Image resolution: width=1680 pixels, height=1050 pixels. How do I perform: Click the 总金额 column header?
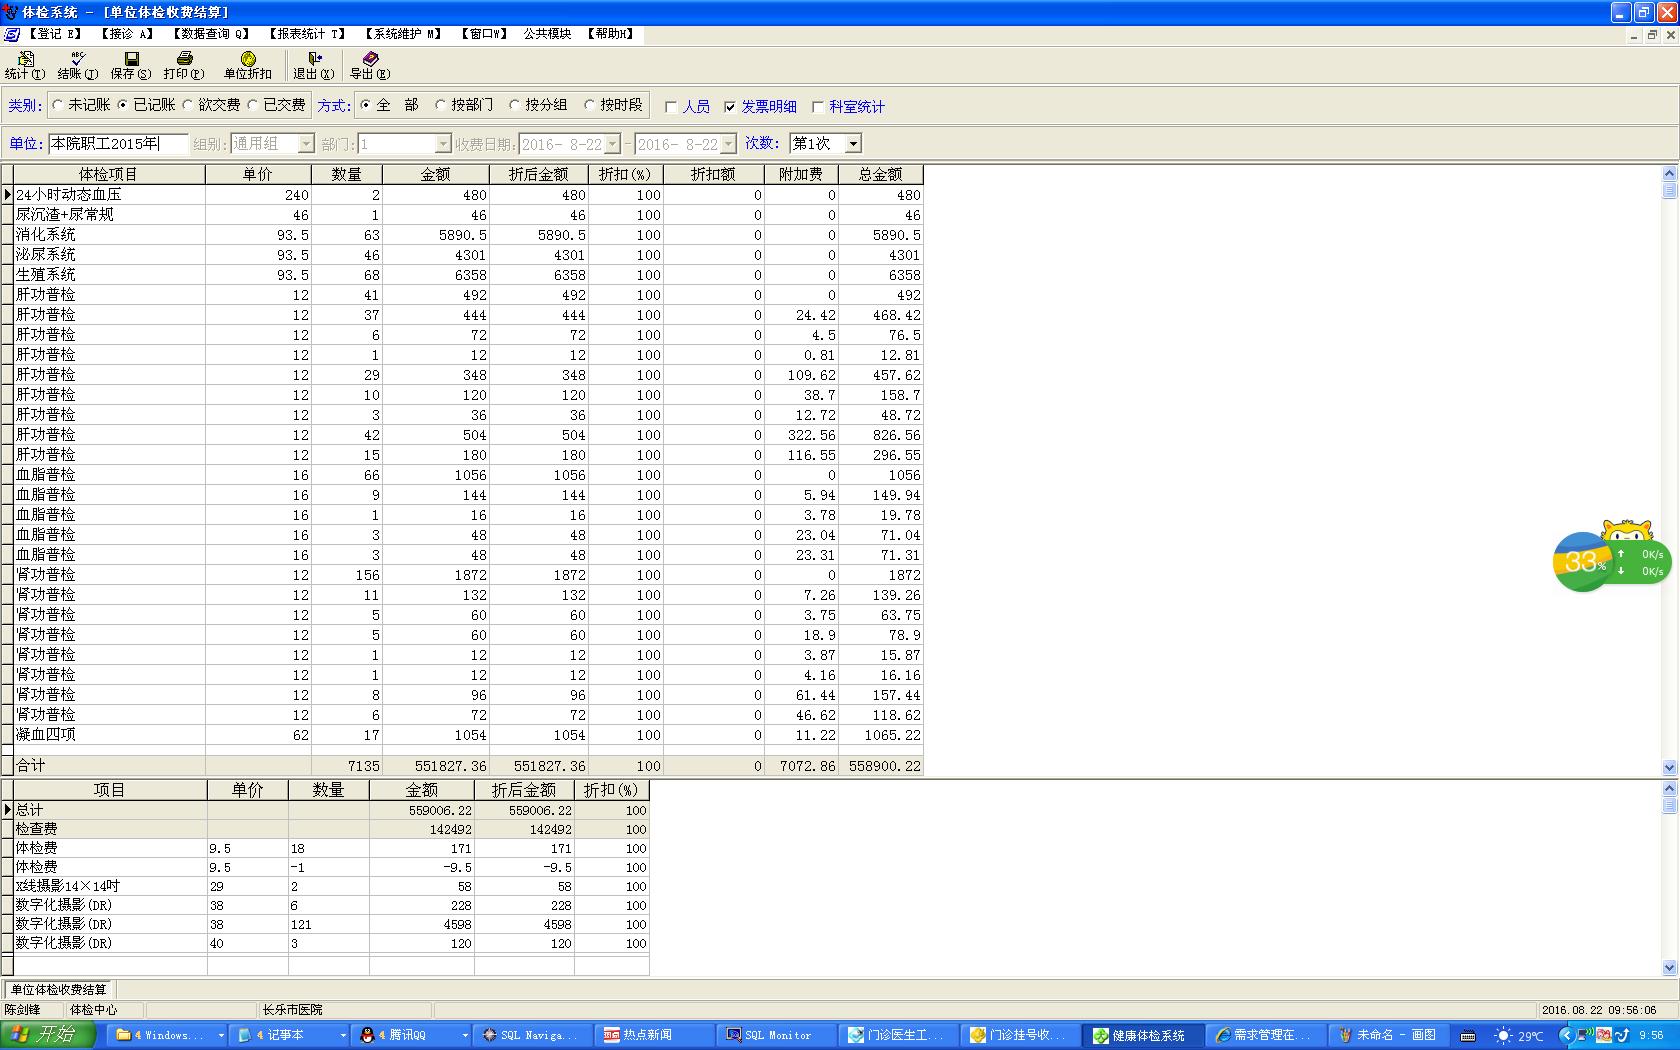pyautogui.click(x=880, y=174)
